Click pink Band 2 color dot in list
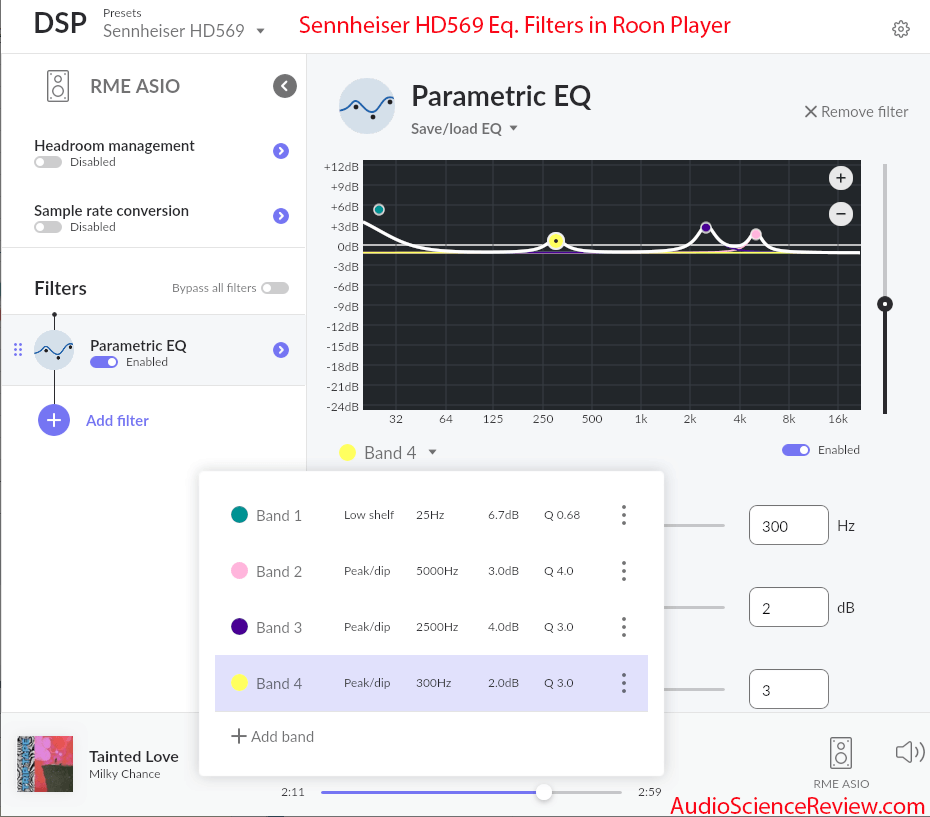Screen dimensions: 930x817 click(x=239, y=571)
